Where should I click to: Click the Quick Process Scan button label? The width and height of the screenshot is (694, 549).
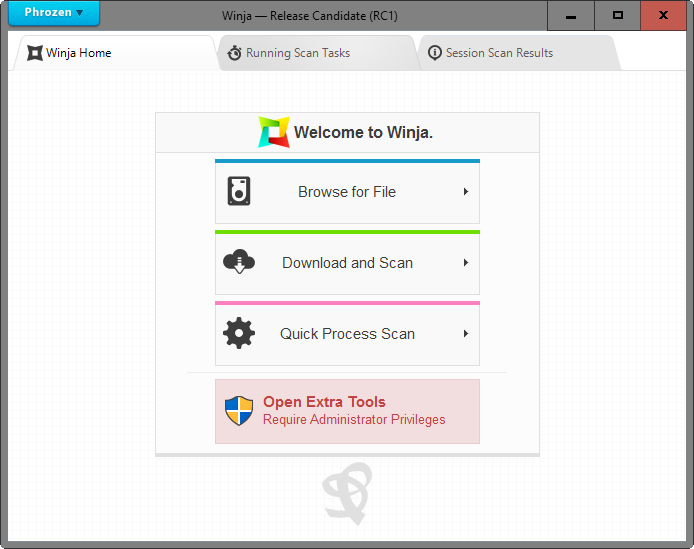click(347, 333)
